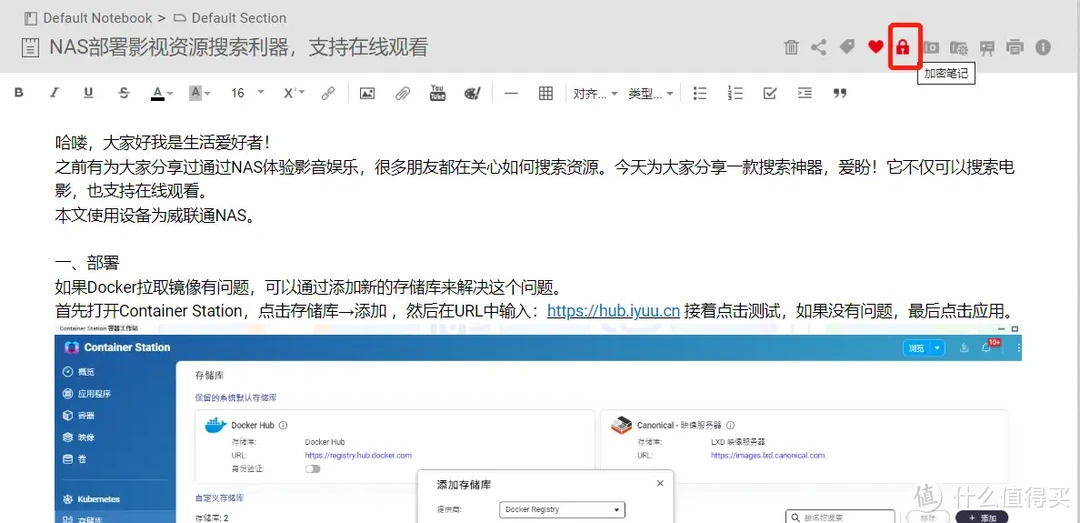
Task: Open the 类型 type dropdown
Action: point(650,93)
